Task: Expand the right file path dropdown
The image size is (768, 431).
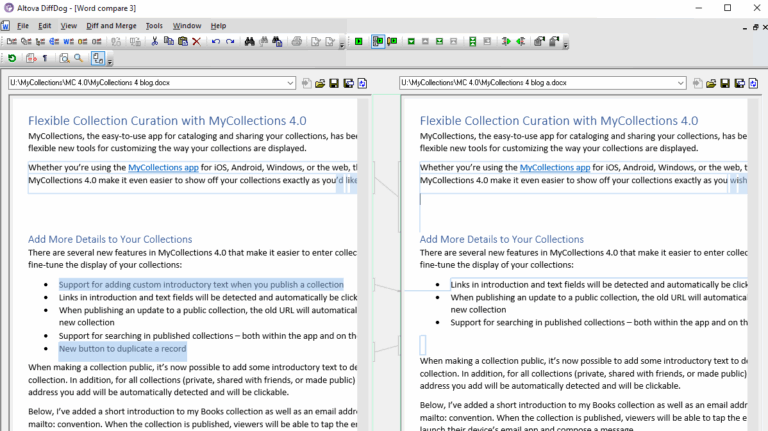Action: 680,83
